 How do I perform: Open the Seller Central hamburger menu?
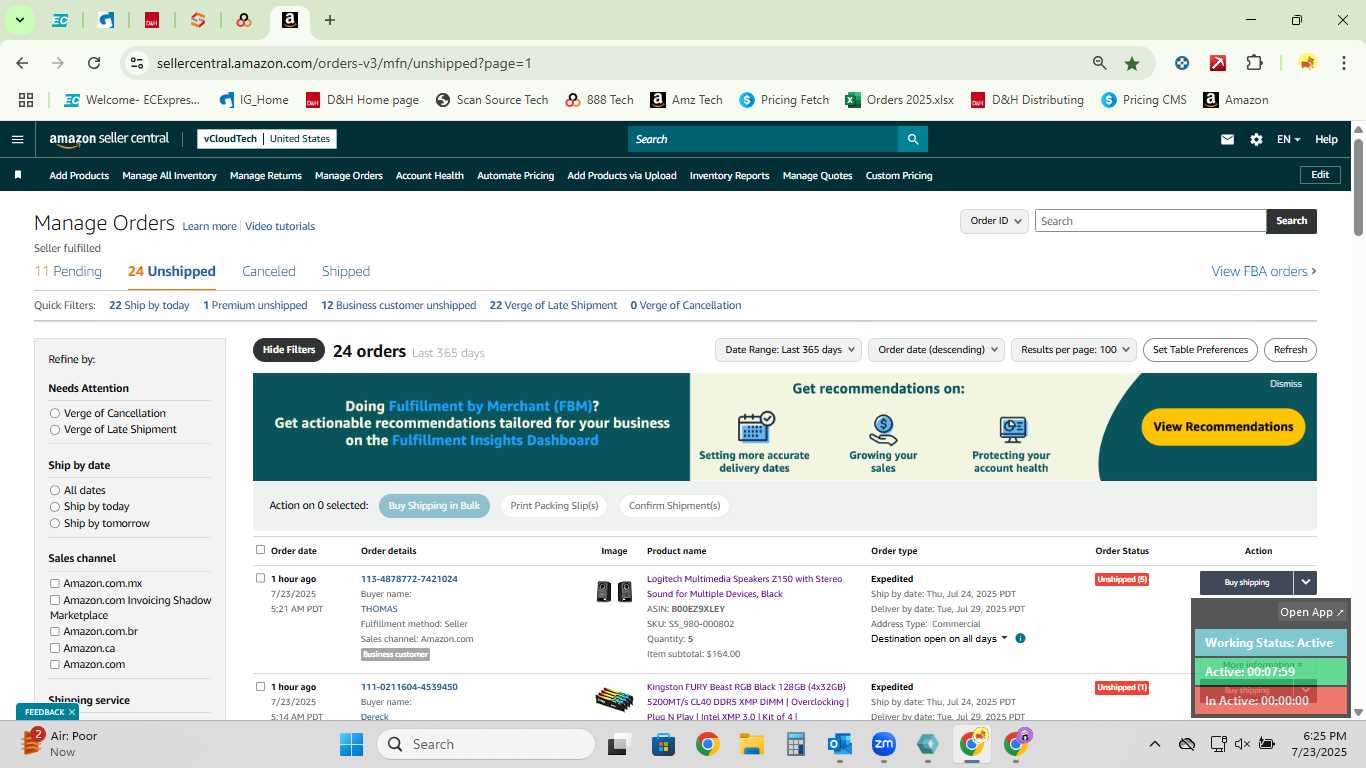(17, 139)
